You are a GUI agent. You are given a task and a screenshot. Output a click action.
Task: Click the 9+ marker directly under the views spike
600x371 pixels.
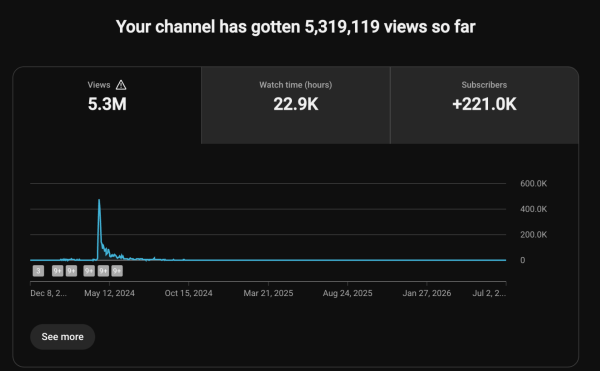pyautogui.click(x=103, y=271)
